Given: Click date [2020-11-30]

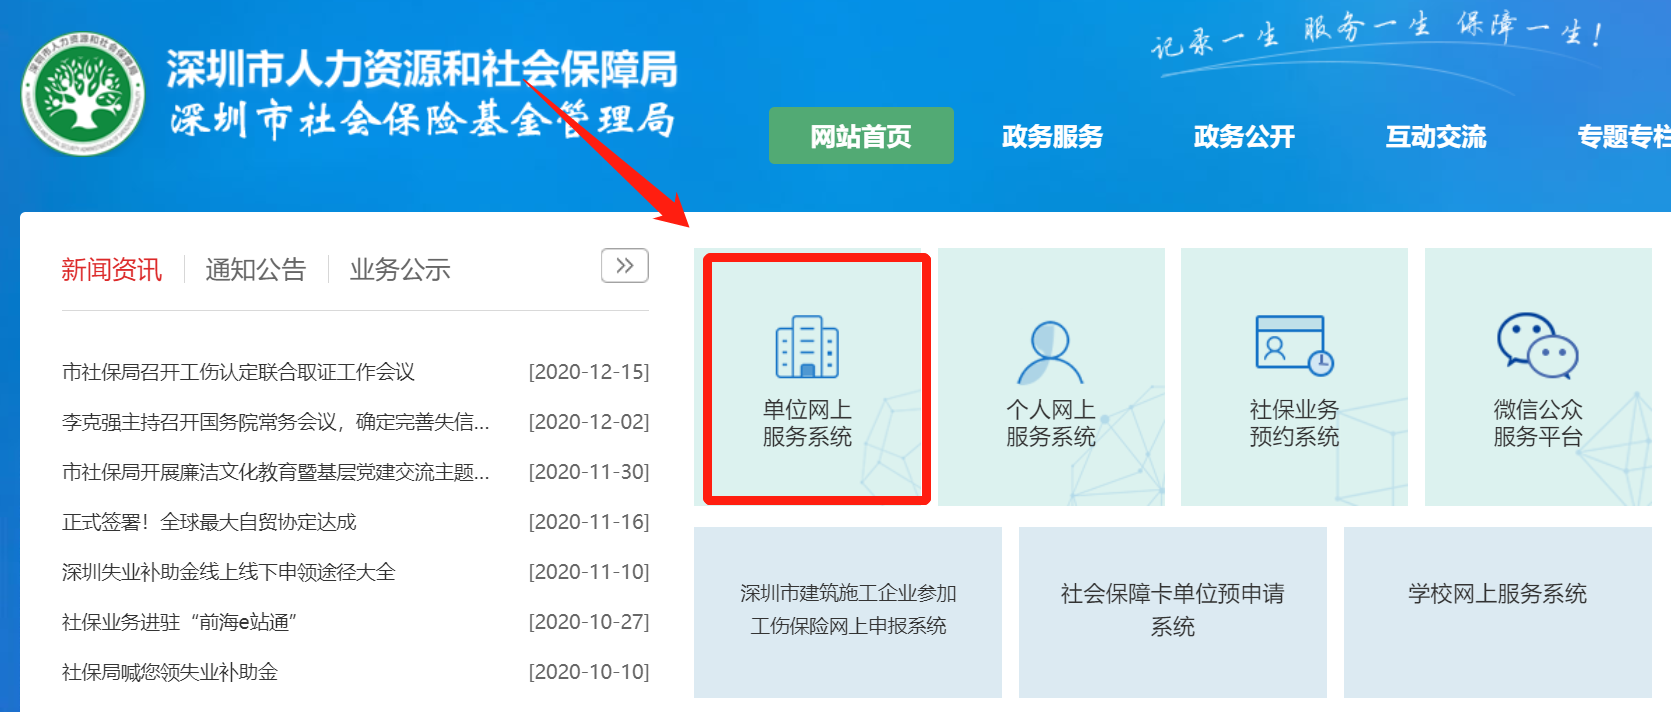Looking at the screenshot, I should click(589, 472).
